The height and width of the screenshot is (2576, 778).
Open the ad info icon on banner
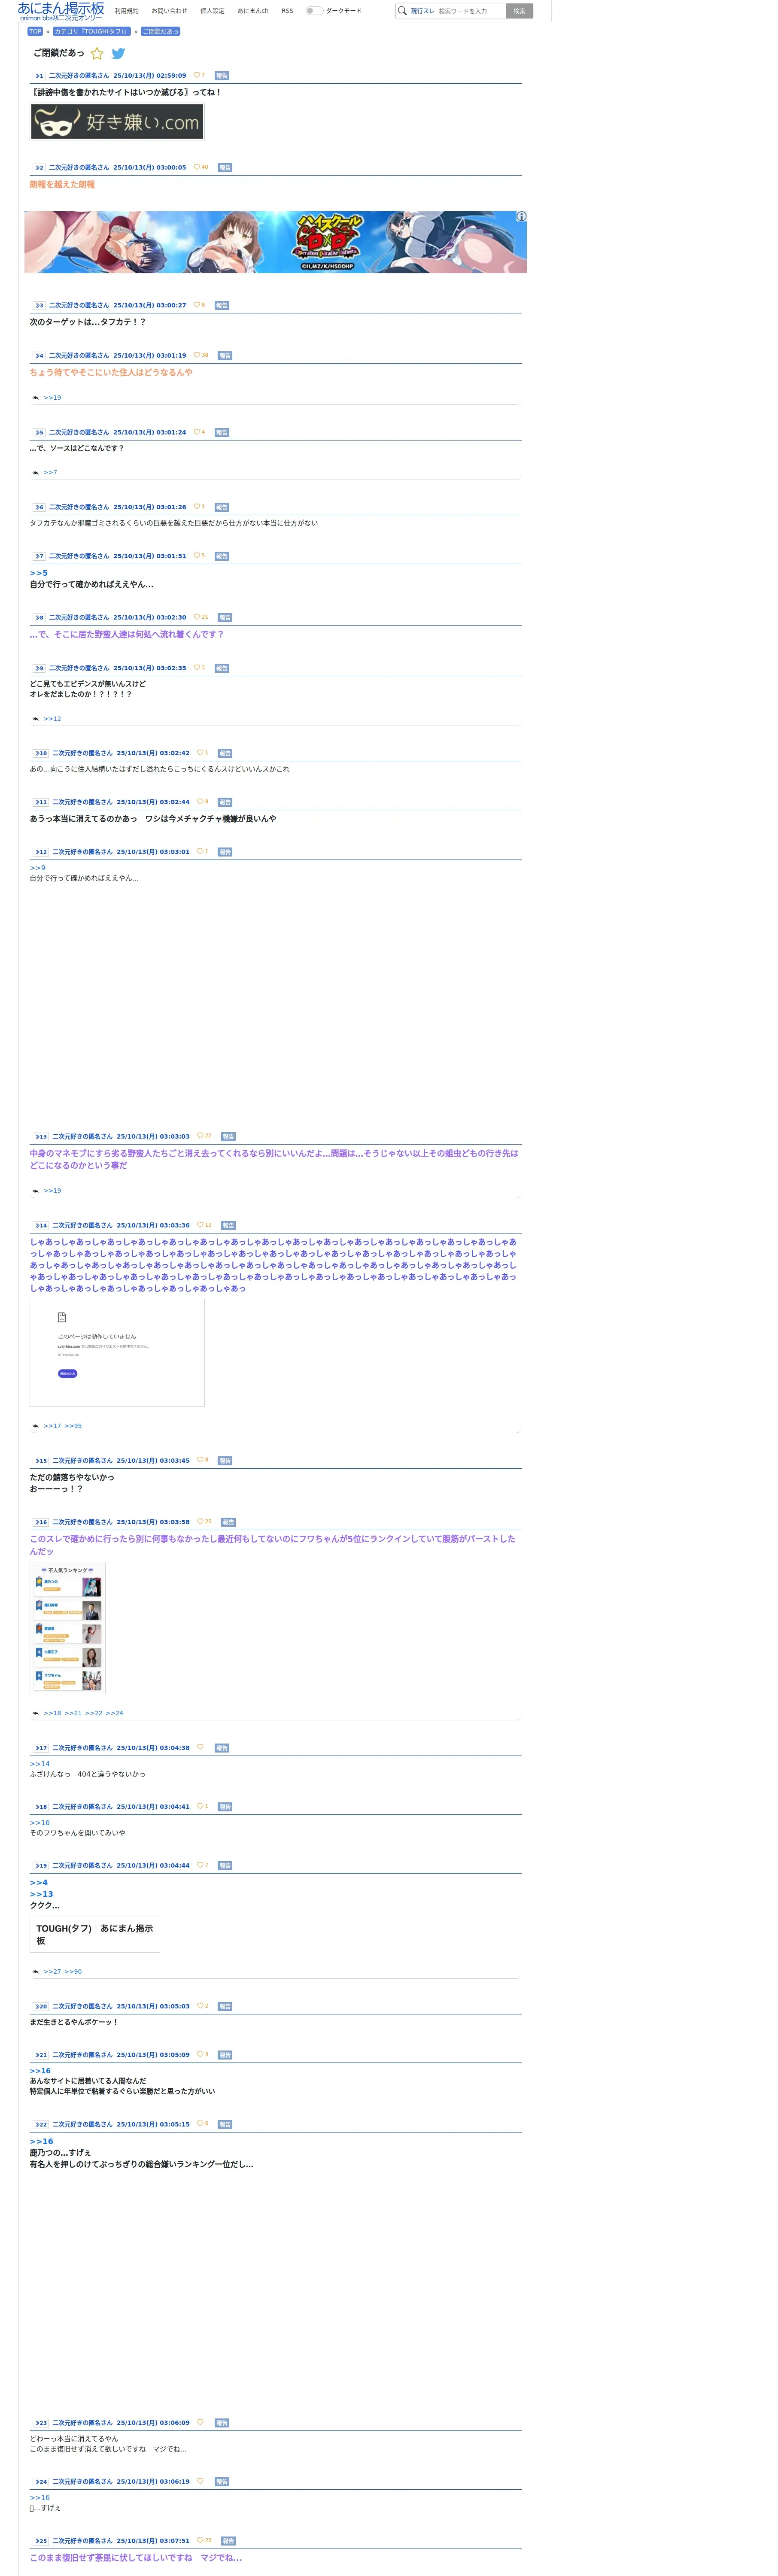point(521,217)
